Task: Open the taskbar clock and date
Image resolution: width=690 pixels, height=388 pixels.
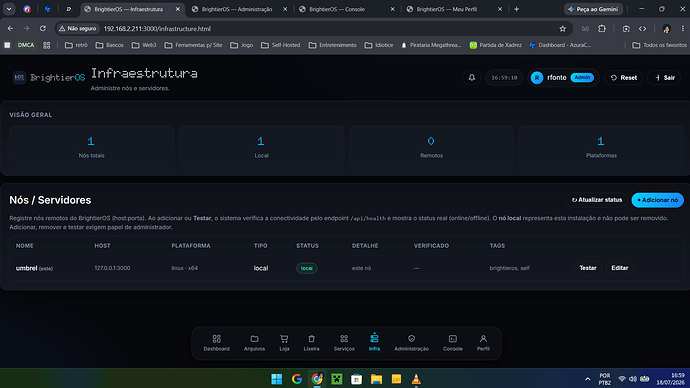Action: 671,379
